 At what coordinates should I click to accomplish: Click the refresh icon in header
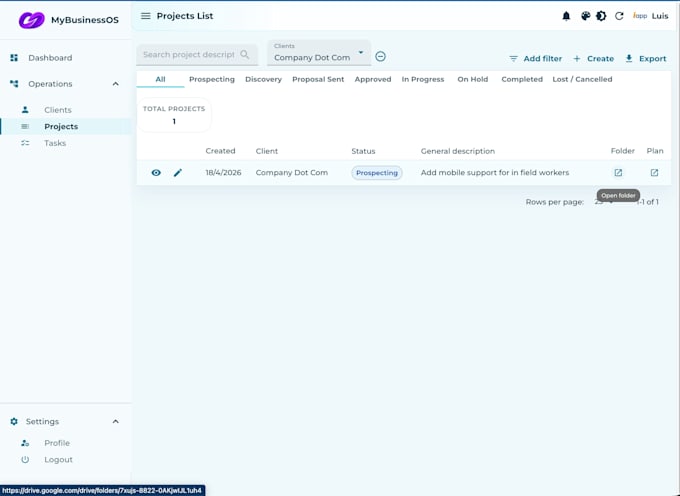click(619, 16)
